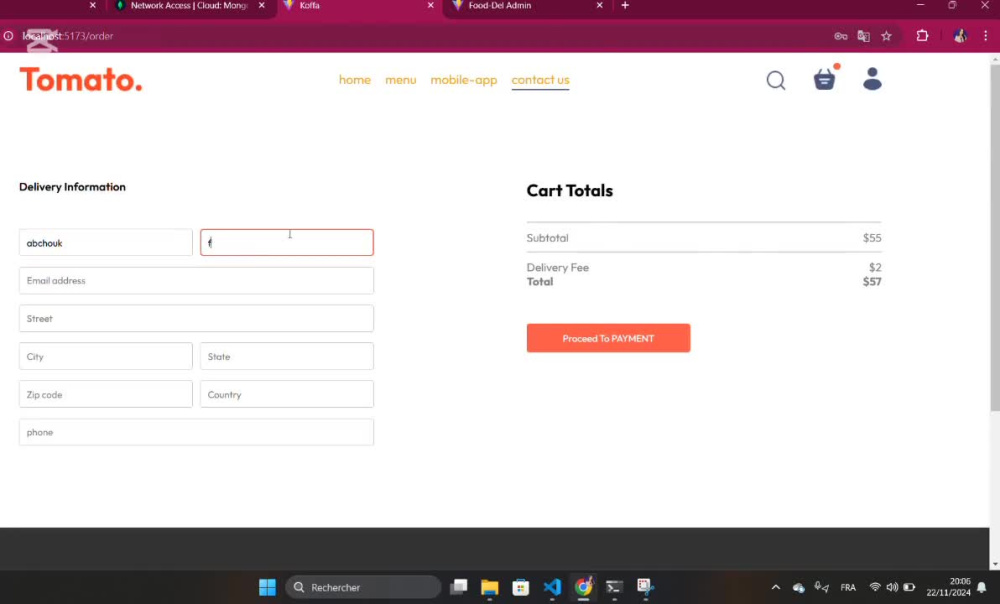Open the Wi-Fi network tray icon
The width and height of the screenshot is (1000, 604).
[x=875, y=587]
